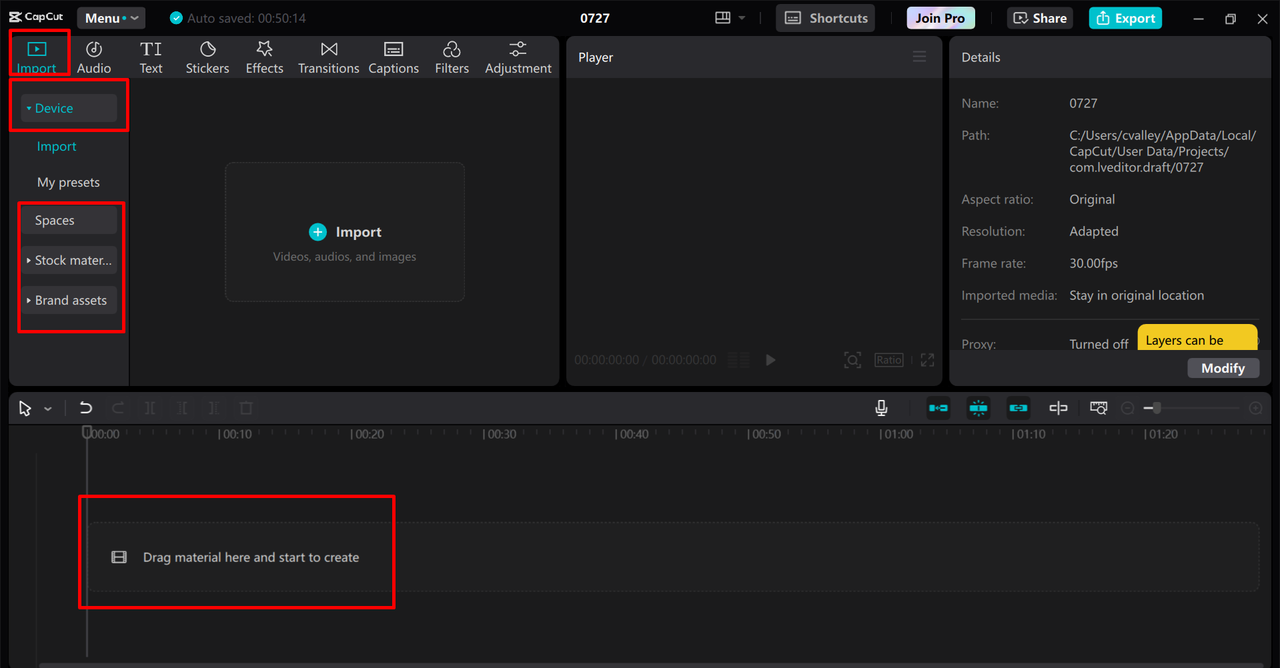This screenshot has height=668, width=1280.
Task: Open the Menu dropdown
Action: (111, 18)
